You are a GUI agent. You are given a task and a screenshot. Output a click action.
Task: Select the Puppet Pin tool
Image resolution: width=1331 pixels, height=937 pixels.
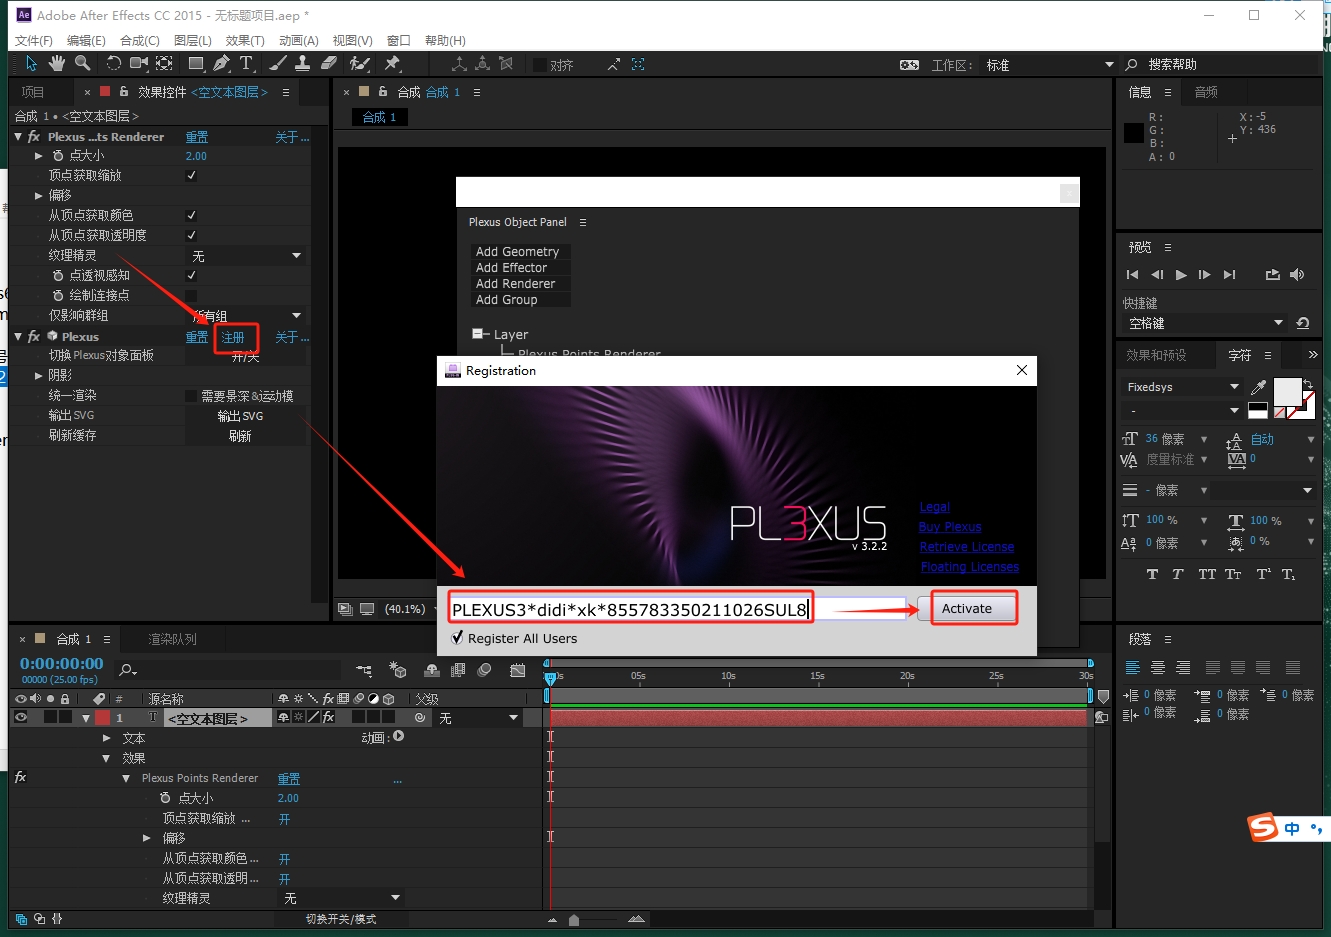click(x=392, y=64)
